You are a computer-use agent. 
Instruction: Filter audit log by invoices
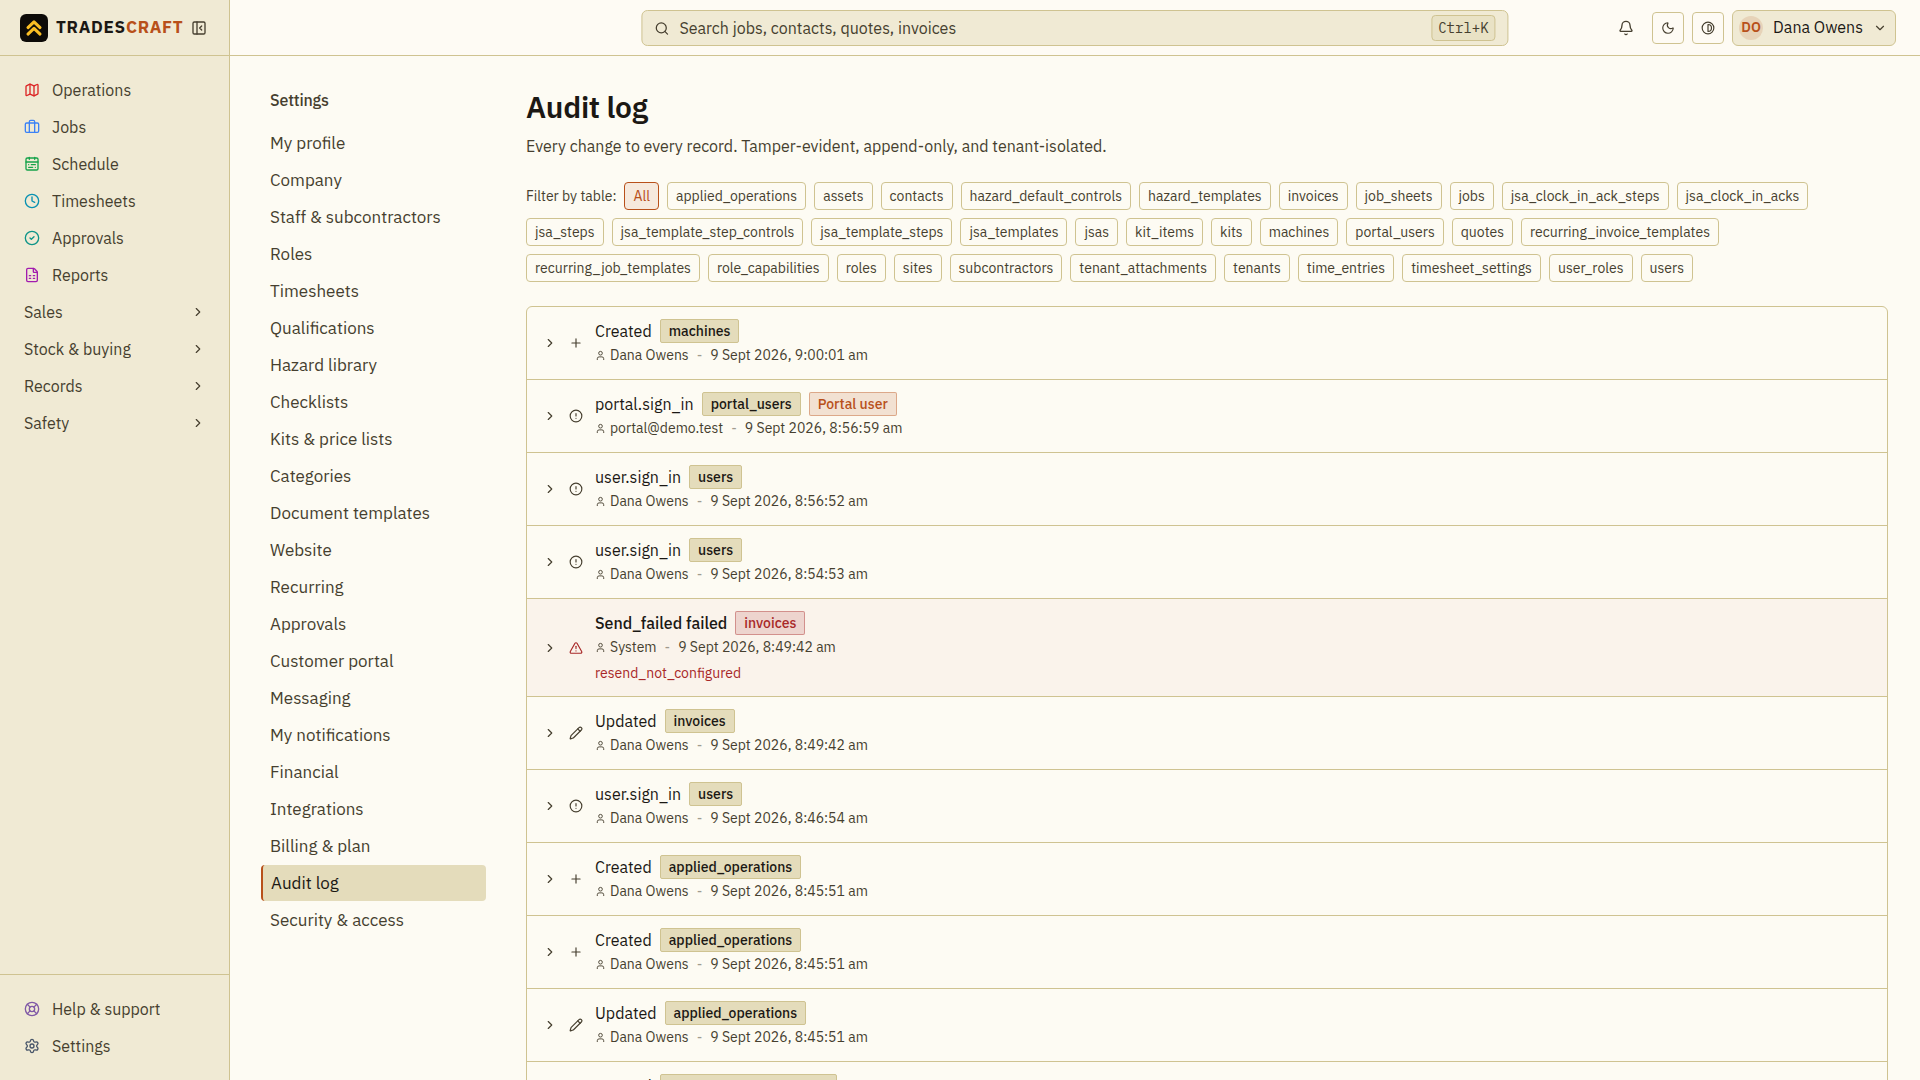[x=1313, y=196]
